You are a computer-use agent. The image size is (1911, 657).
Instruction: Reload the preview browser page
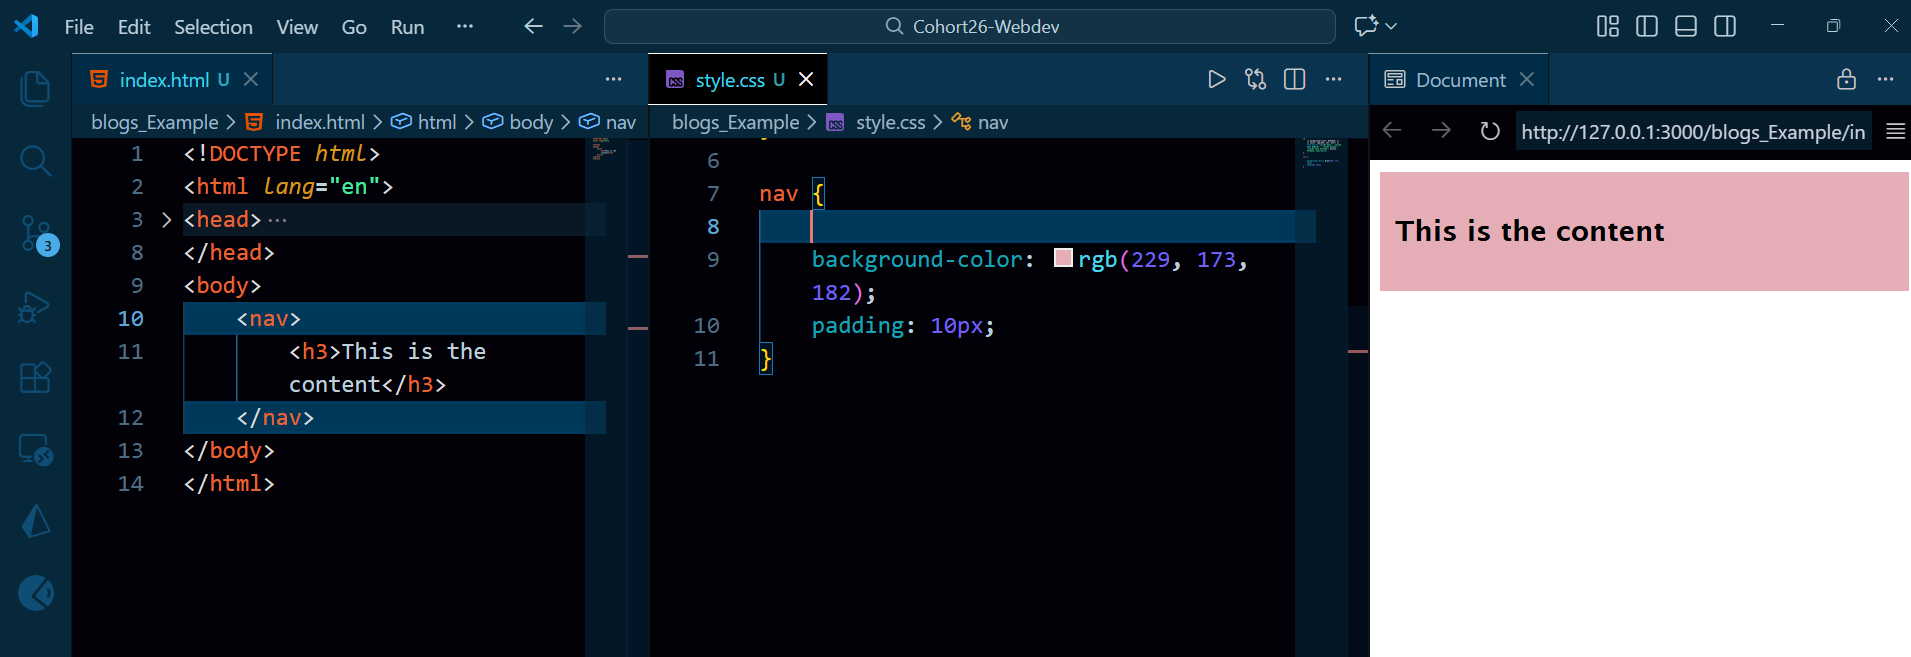tap(1490, 131)
